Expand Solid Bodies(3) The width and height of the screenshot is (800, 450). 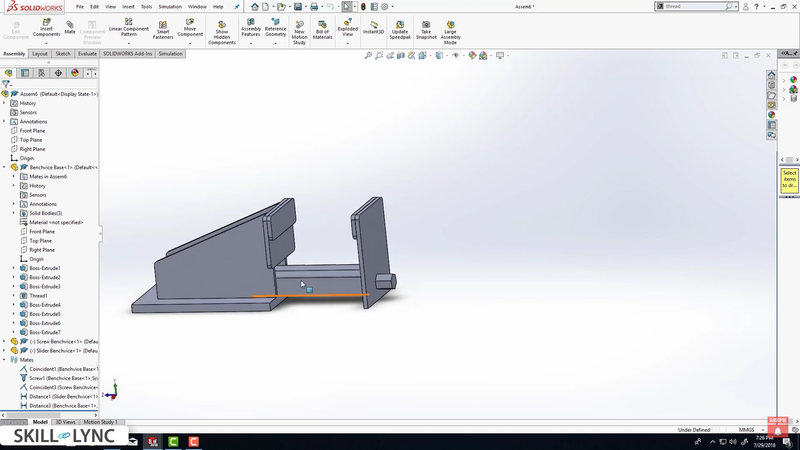point(14,213)
